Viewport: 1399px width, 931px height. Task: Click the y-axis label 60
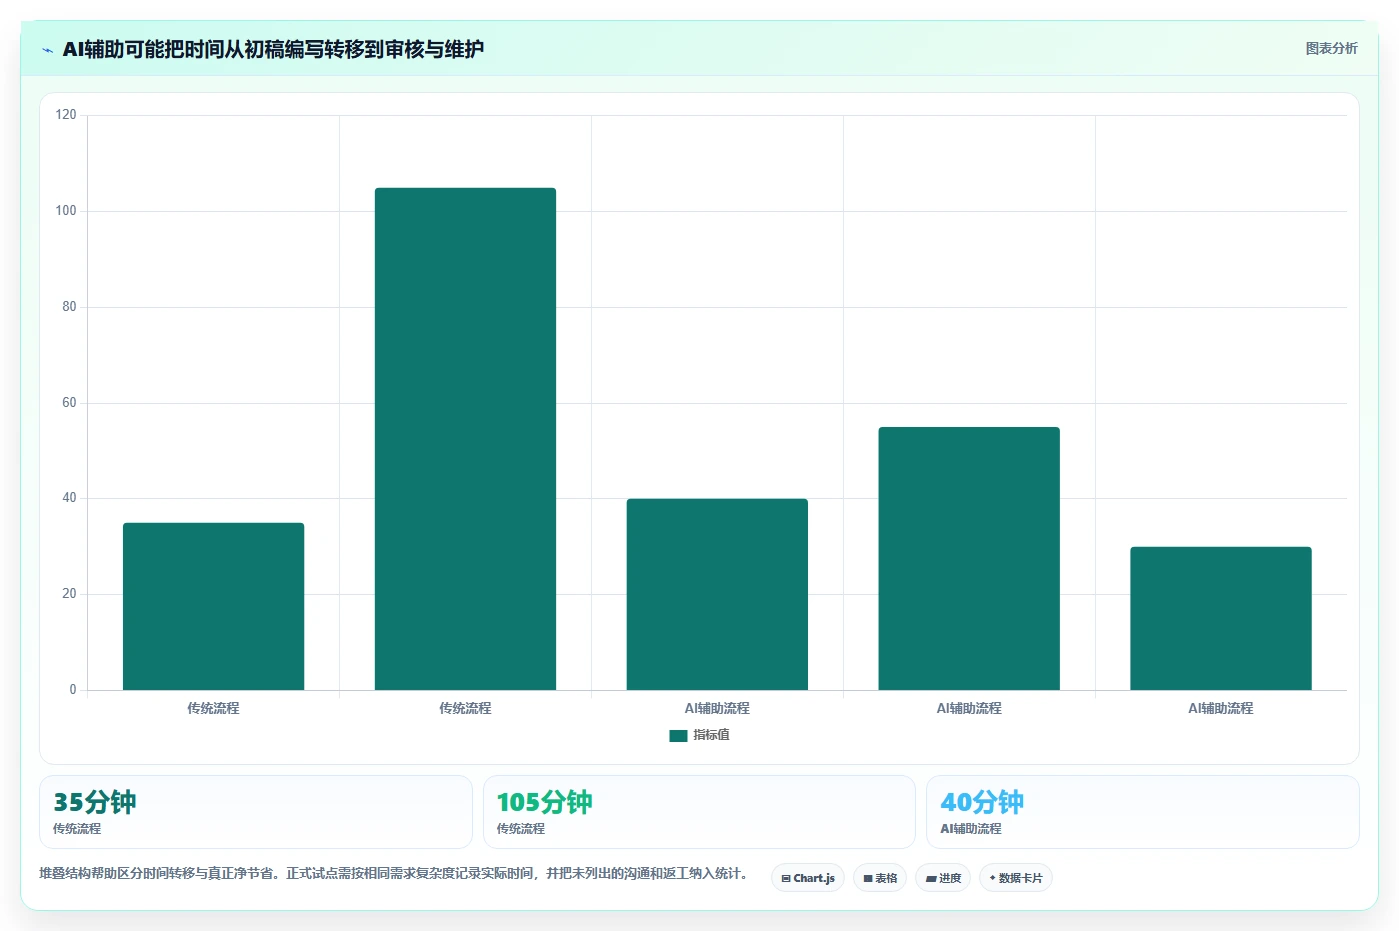click(69, 403)
